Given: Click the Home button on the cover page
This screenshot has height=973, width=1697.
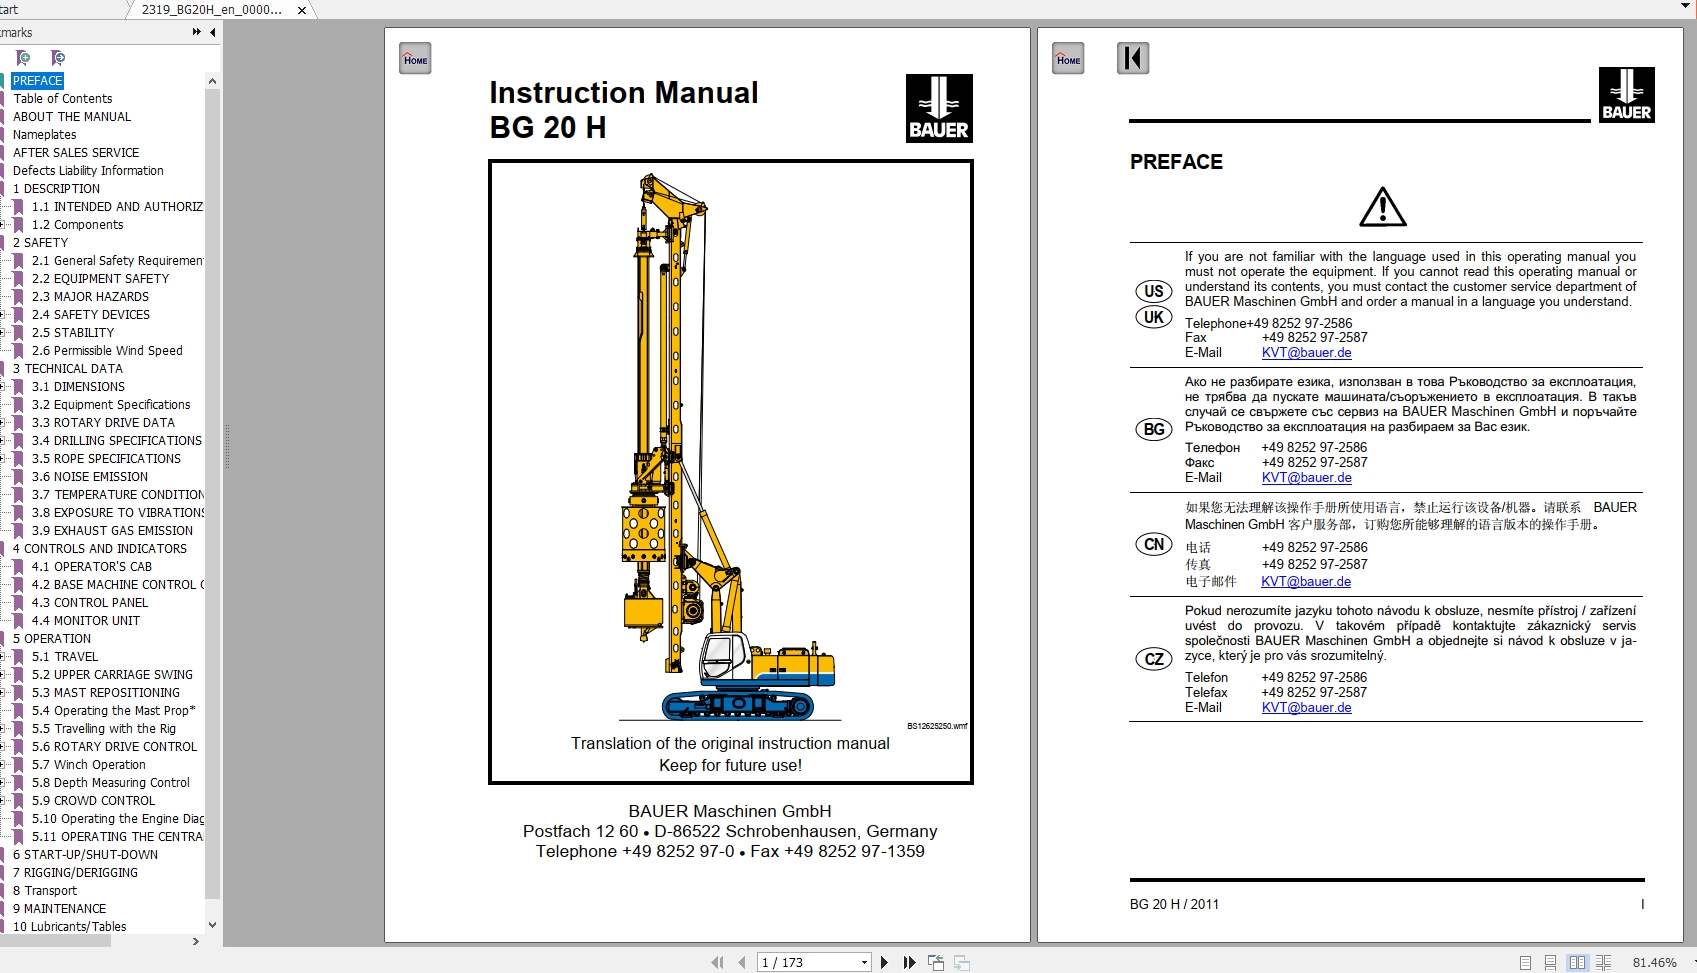Looking at the screenshot, I should point(415,59).
